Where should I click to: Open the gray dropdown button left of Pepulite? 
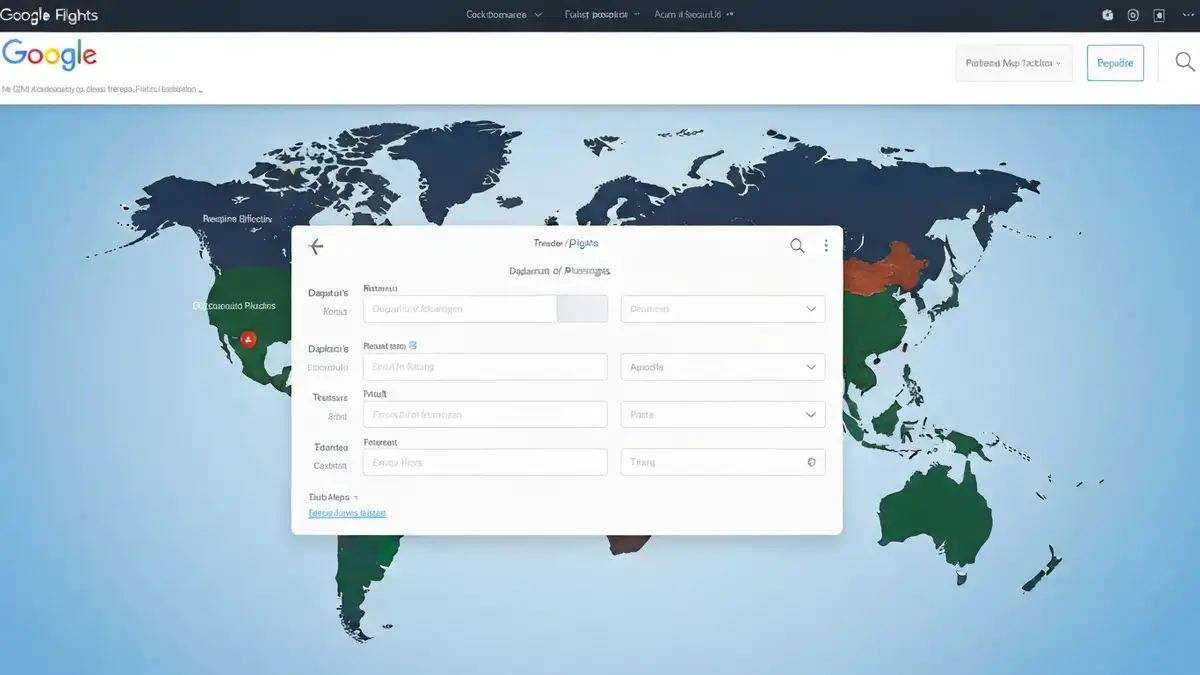pyautogui.click(x=1014, y=63)
